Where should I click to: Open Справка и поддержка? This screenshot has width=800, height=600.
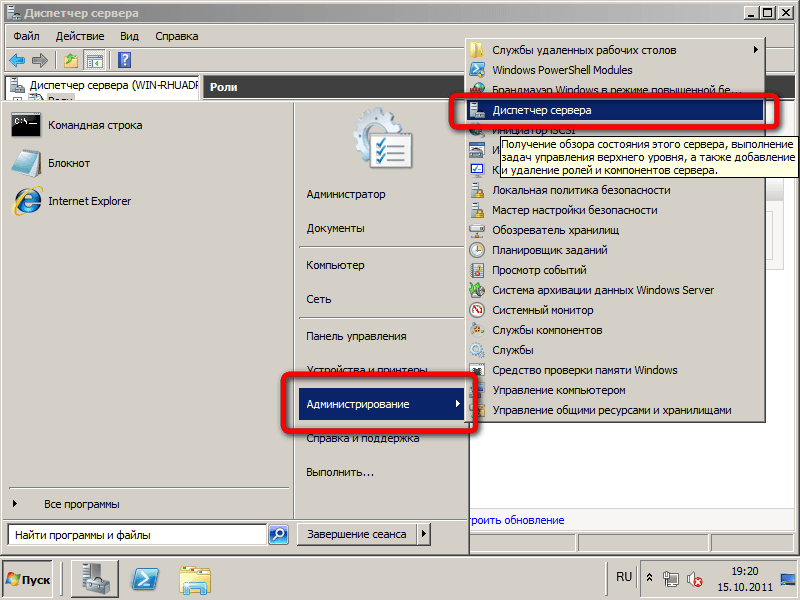(363, 438)
